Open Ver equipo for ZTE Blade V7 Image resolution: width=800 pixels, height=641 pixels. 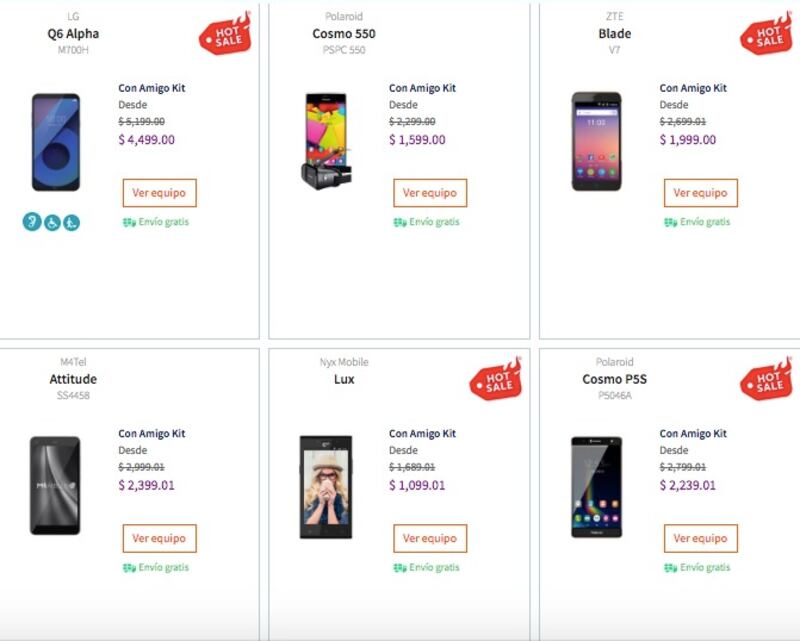click(x=700, y=193)
